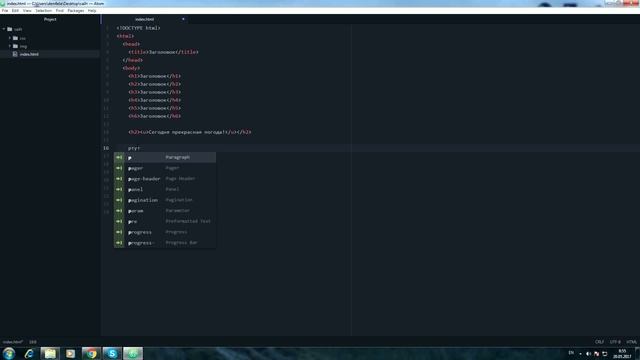Click the Project panel header
The height and width of the screenshot is (360, 640).
50,19
